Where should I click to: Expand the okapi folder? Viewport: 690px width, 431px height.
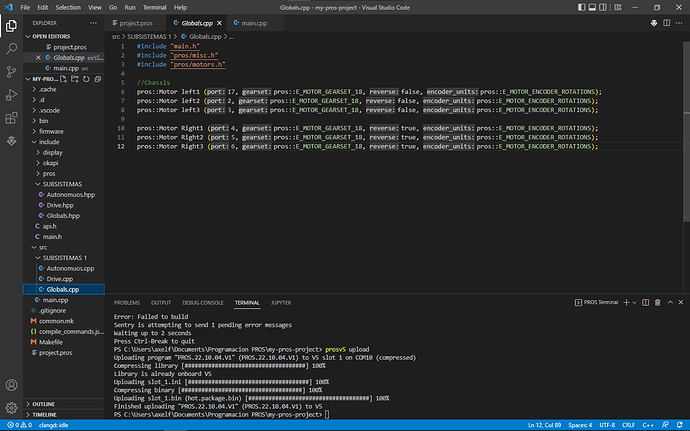pos(50,163)
